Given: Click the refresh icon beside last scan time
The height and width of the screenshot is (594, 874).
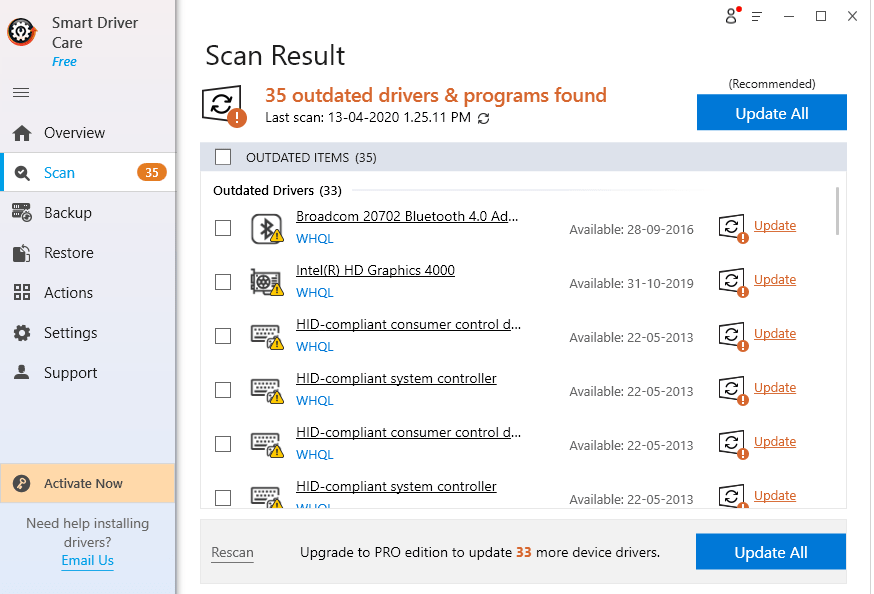Looking at the screenshot, I should point(483,118).
